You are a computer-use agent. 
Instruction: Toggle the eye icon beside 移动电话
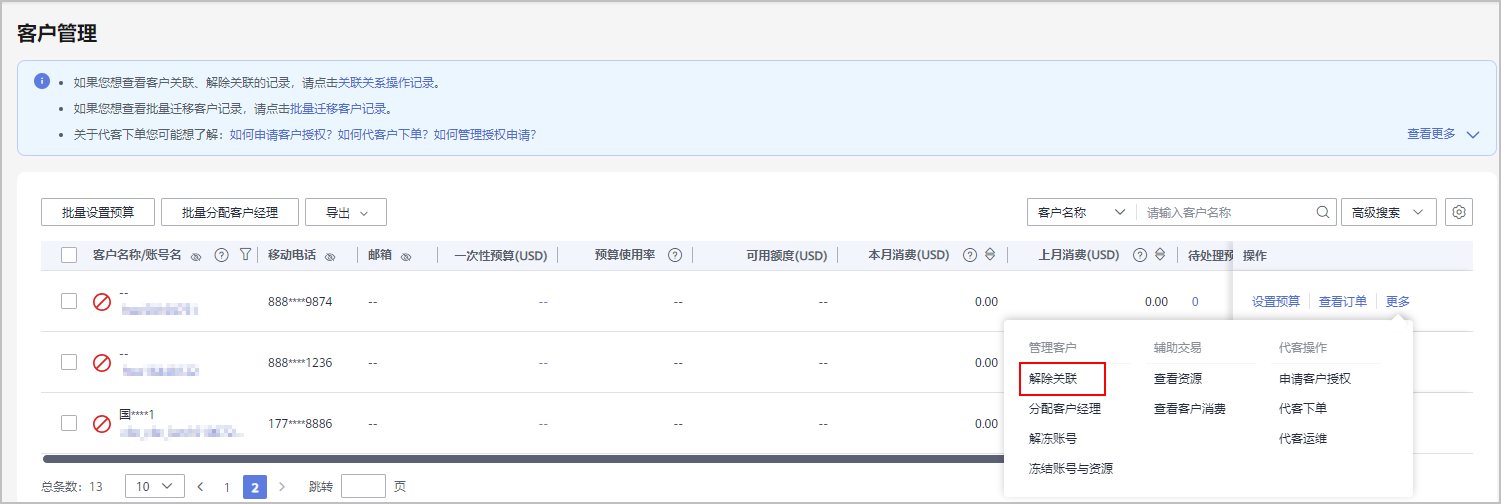coord(330,256)
